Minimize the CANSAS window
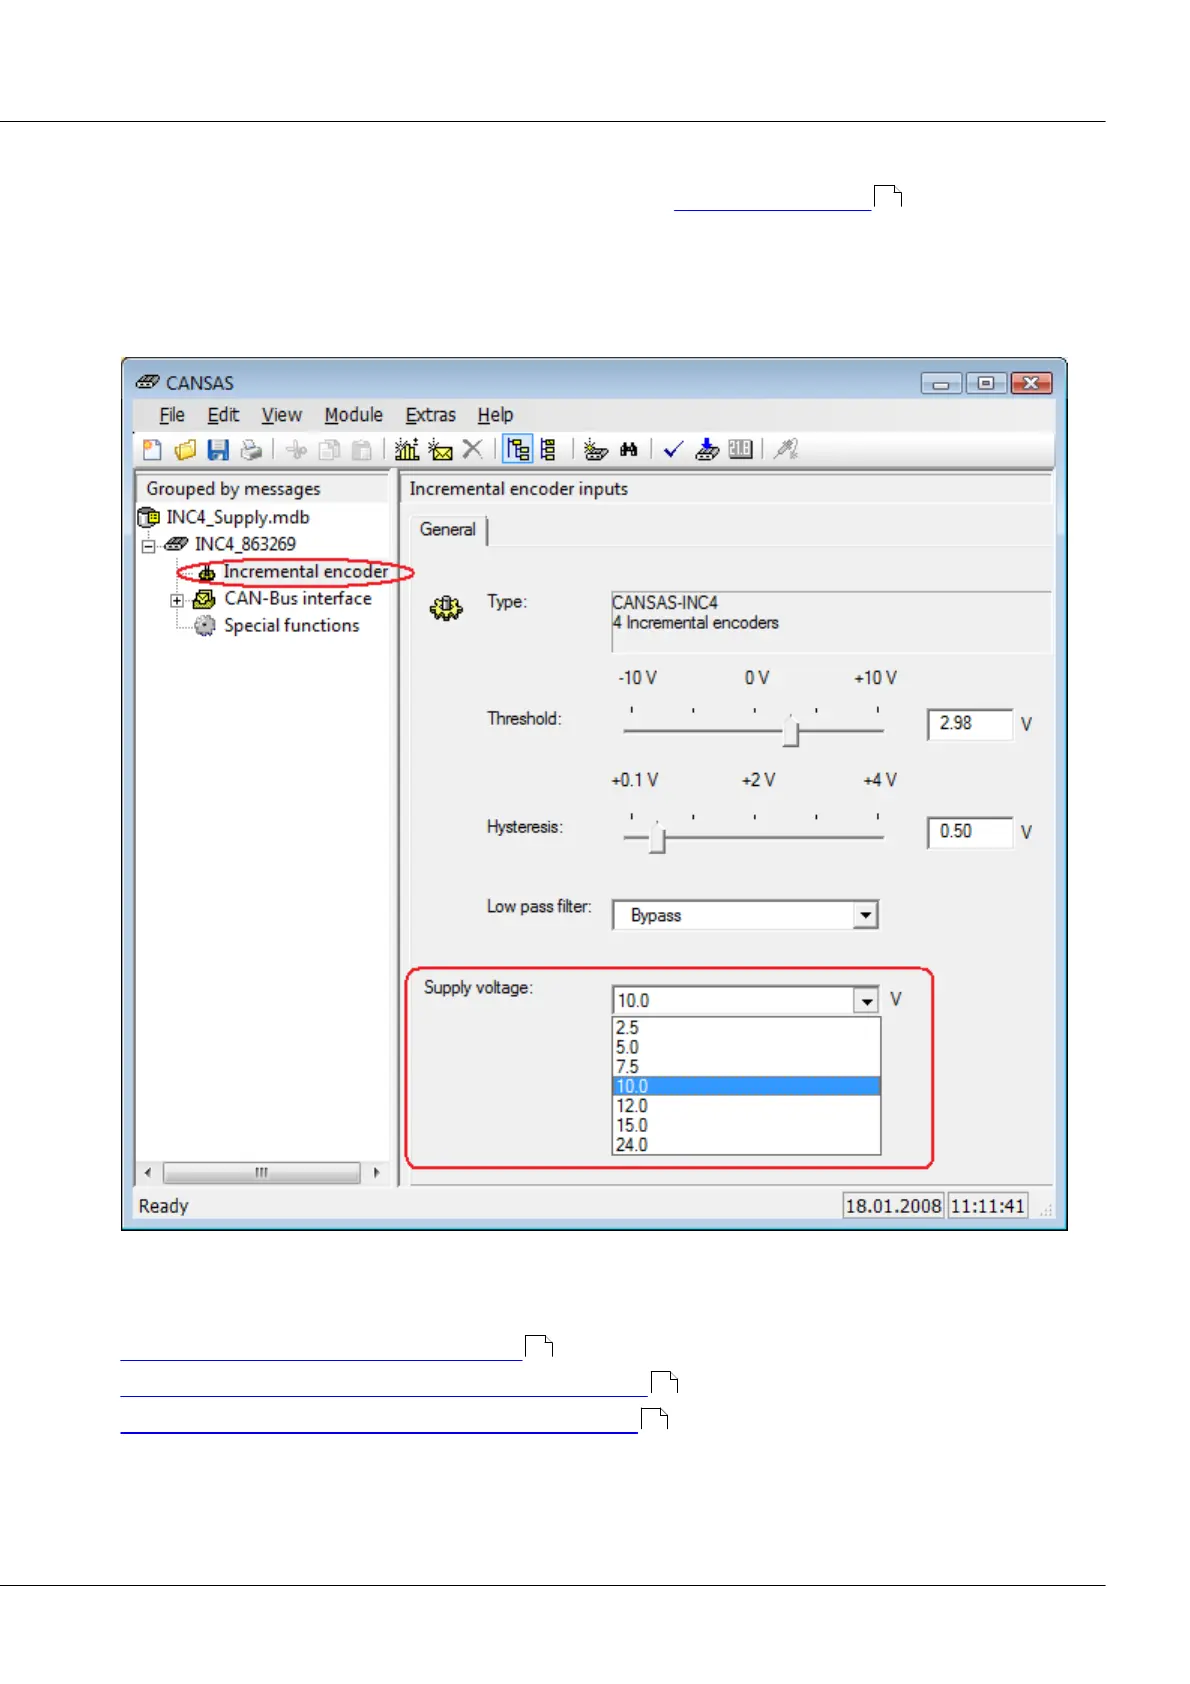1190x1684 pixels. tap(941, 383)
